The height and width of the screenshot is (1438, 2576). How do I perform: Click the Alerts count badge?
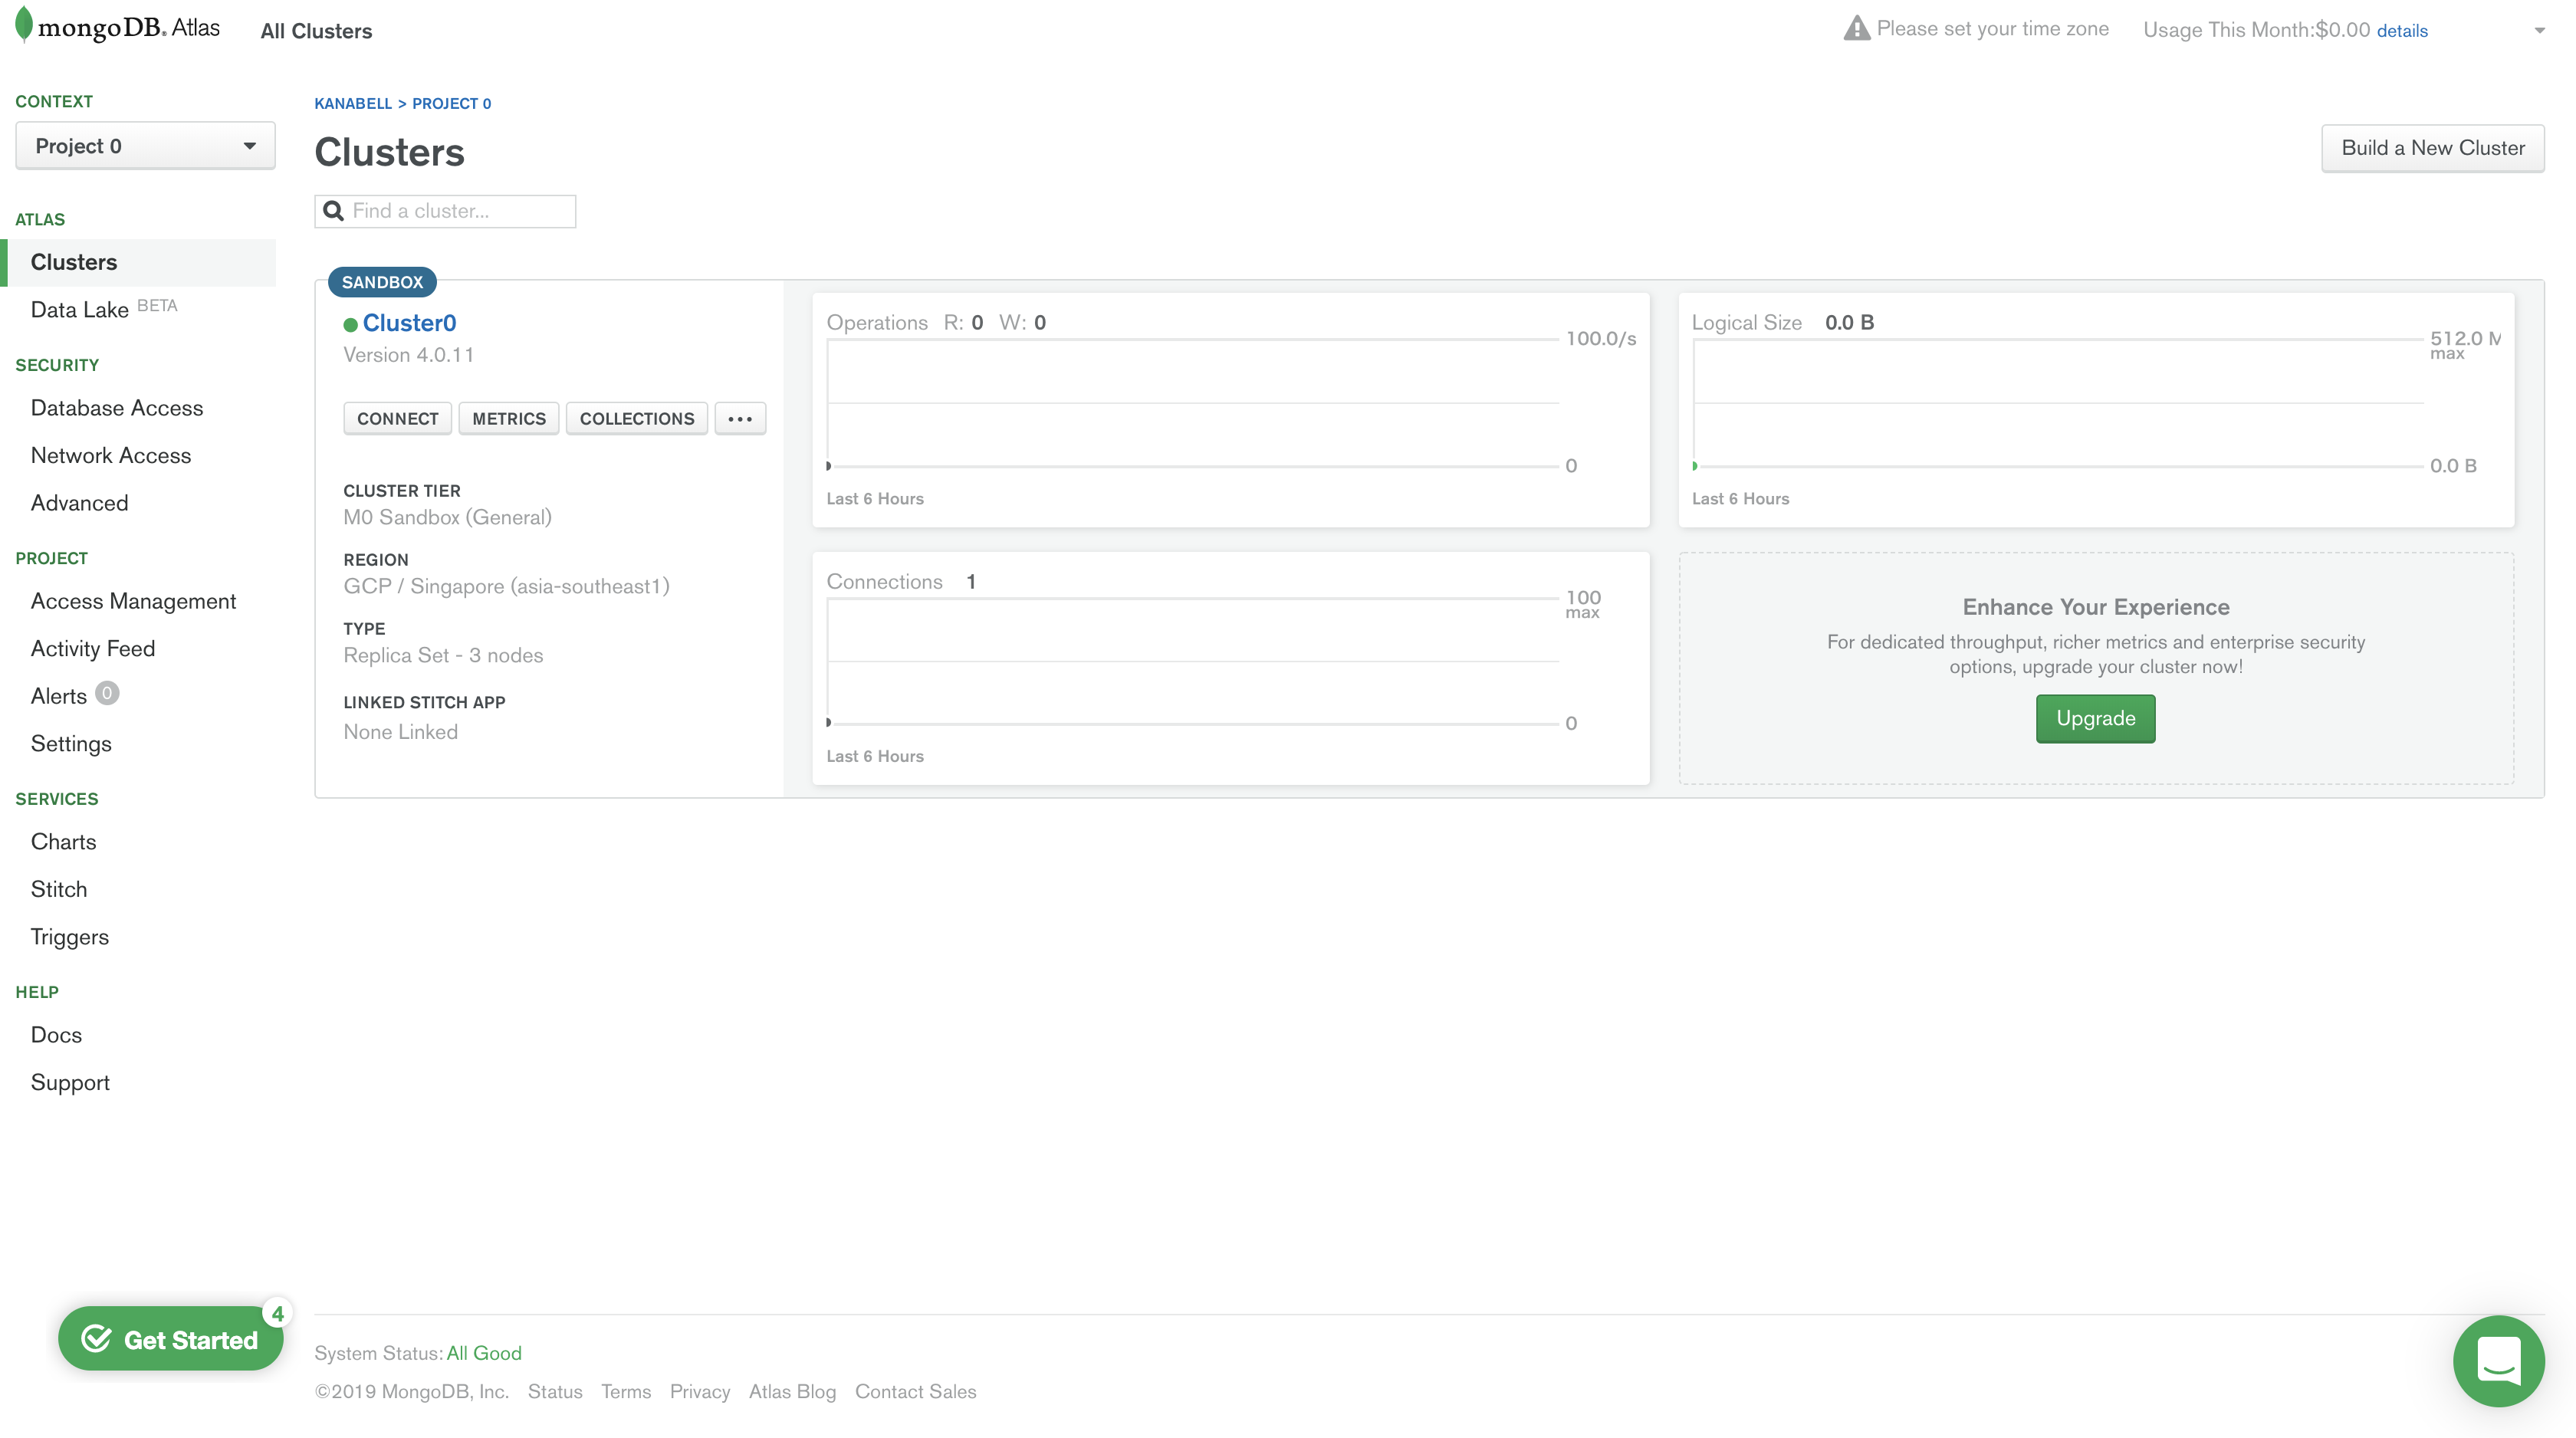coord(106,693)
